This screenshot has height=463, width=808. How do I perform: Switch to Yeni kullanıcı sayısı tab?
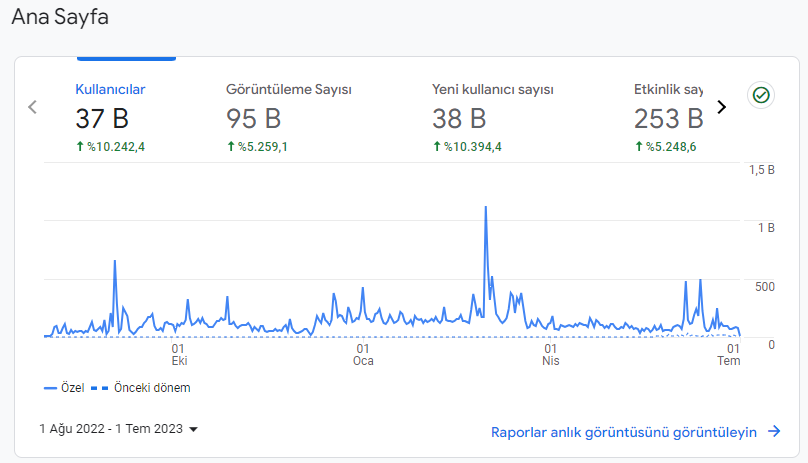[493, 118]
